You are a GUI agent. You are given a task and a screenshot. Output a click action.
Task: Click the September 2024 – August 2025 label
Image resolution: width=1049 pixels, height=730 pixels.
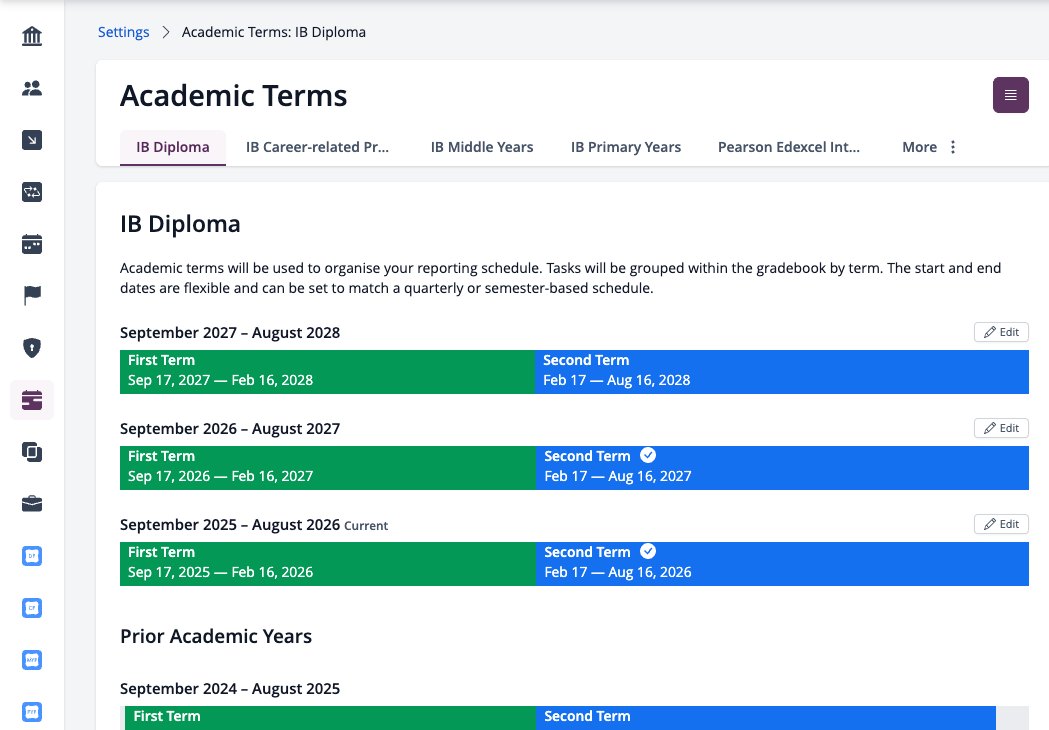point(229,689)
